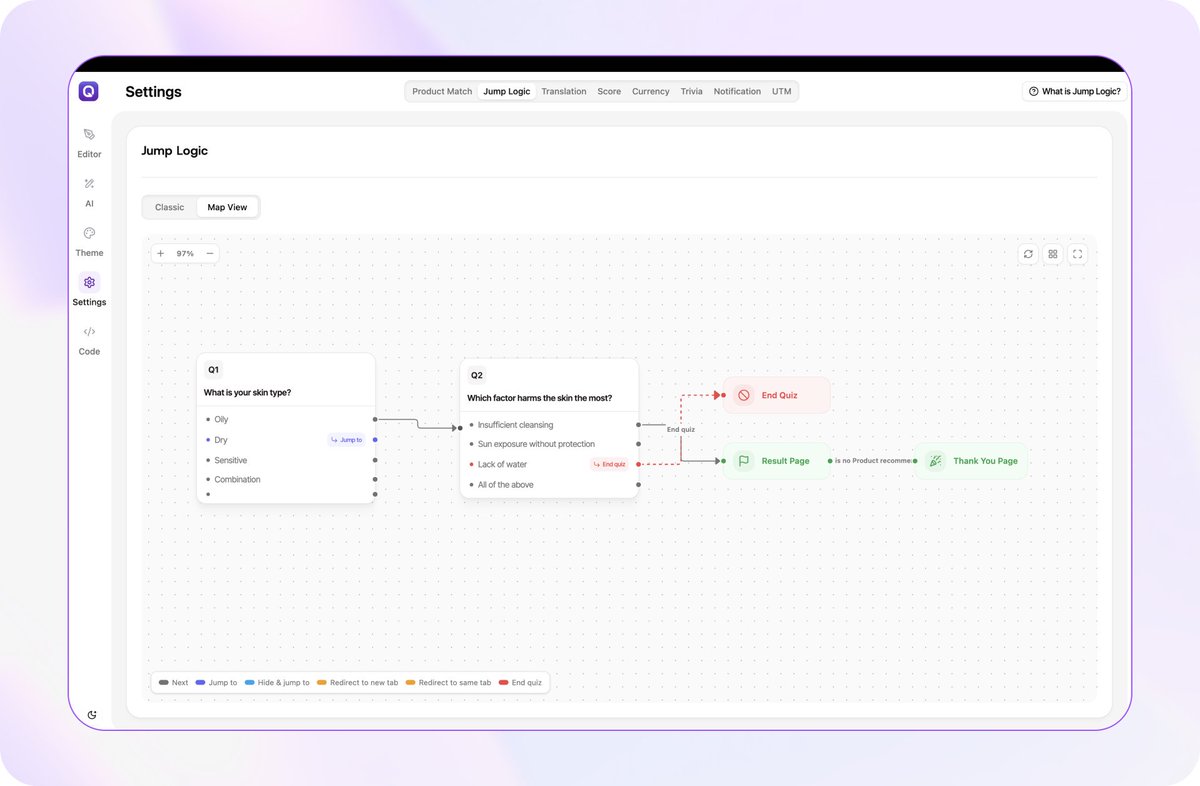Image resolution: width=1200 pixels, height=786 pixels.
Task: Click the Lack of water red connector
Action: (x=638, y=464)
